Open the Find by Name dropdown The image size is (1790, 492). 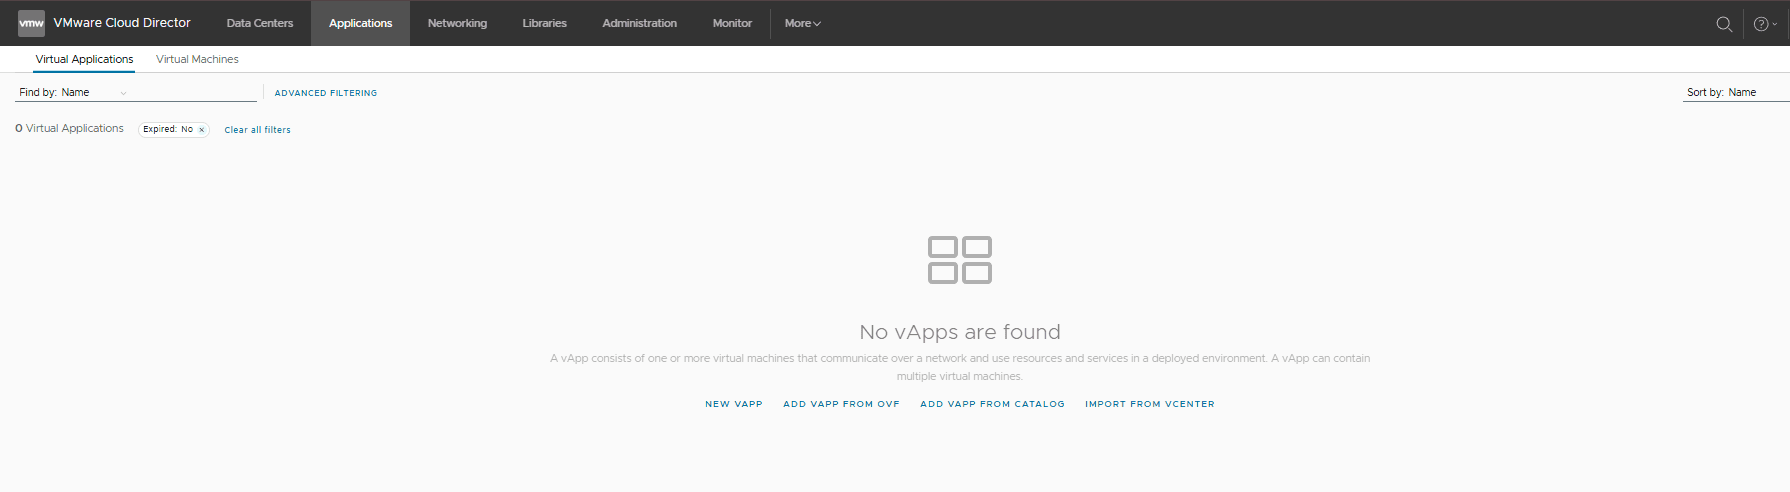[x=74, y=92]
